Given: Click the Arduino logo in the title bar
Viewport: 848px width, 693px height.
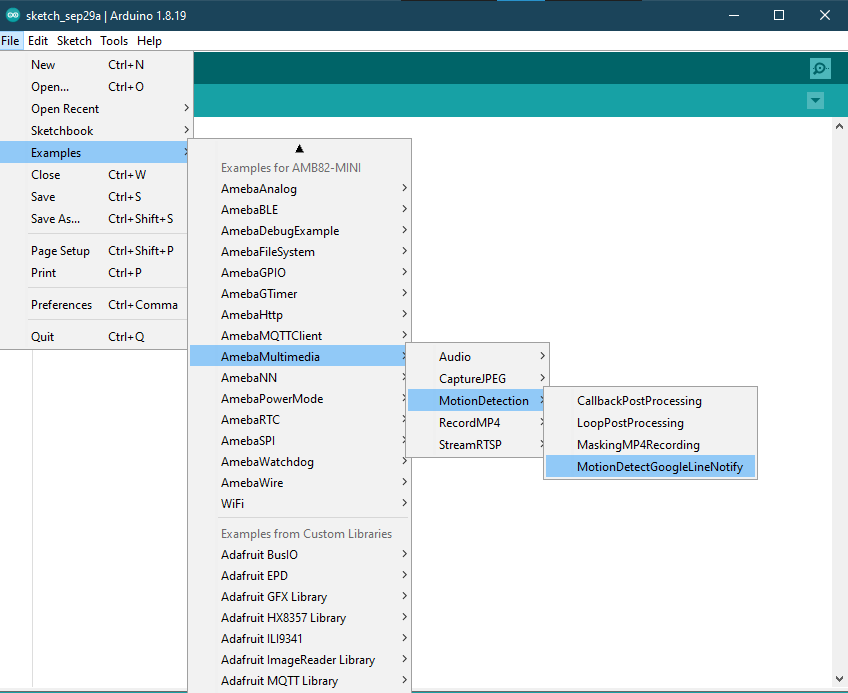Looking at the screenshot, I should [x=13, y=15].
